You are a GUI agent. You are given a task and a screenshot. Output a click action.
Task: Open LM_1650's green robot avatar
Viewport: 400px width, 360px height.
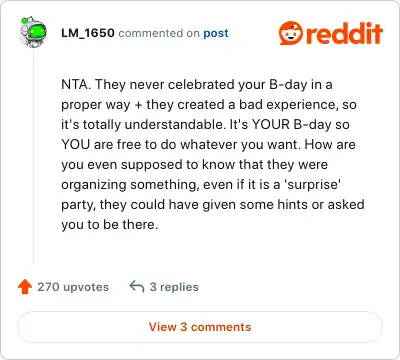[x=33, y=32]
